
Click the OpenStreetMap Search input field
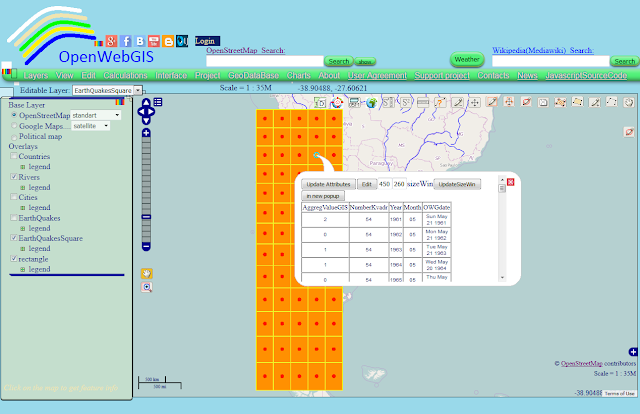point(264,61)
